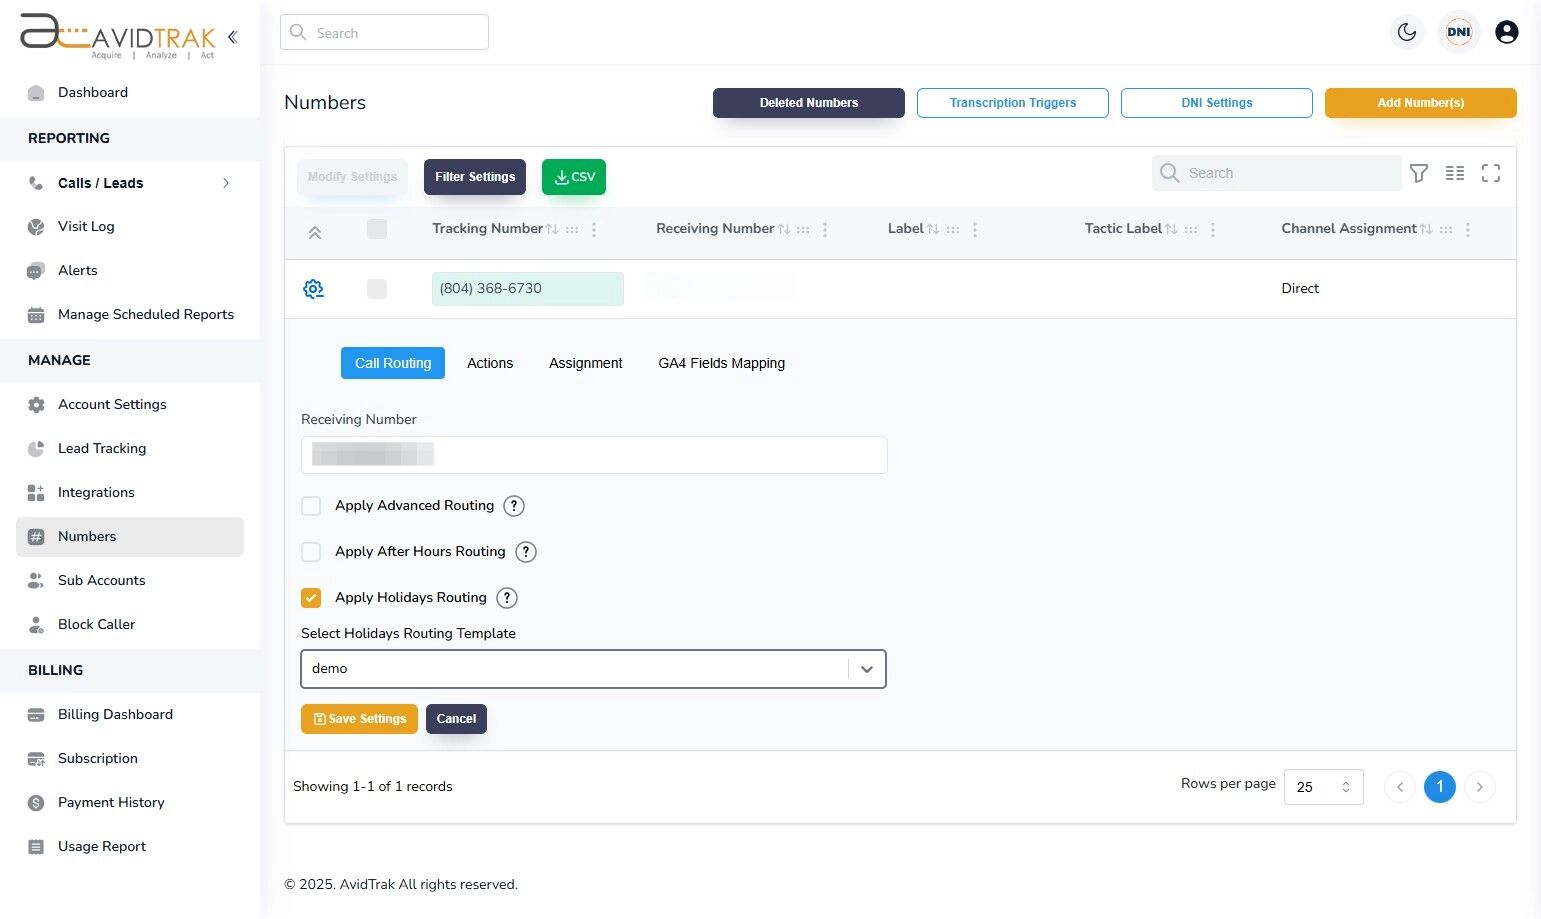The width and height of the screenshot is (1541, 919).
Task: Open the DNI profile icon
Action: pos(1458,31)
